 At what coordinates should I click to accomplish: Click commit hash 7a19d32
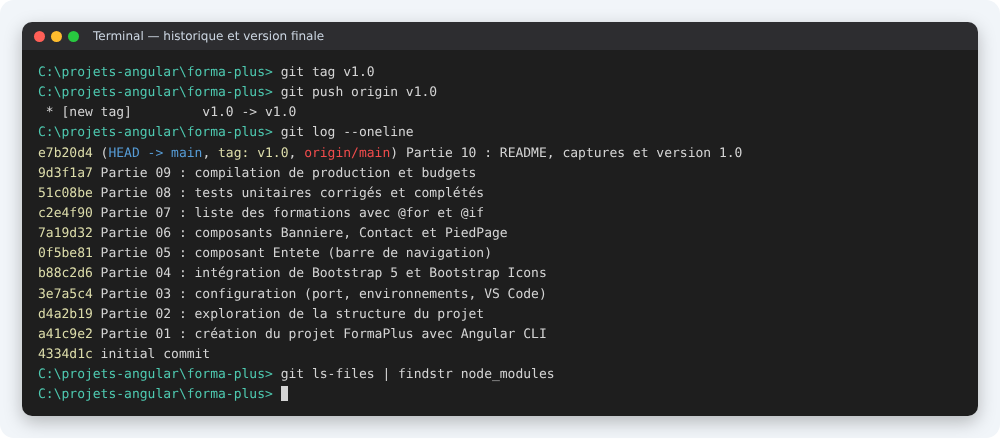click(x=66, y=233)
